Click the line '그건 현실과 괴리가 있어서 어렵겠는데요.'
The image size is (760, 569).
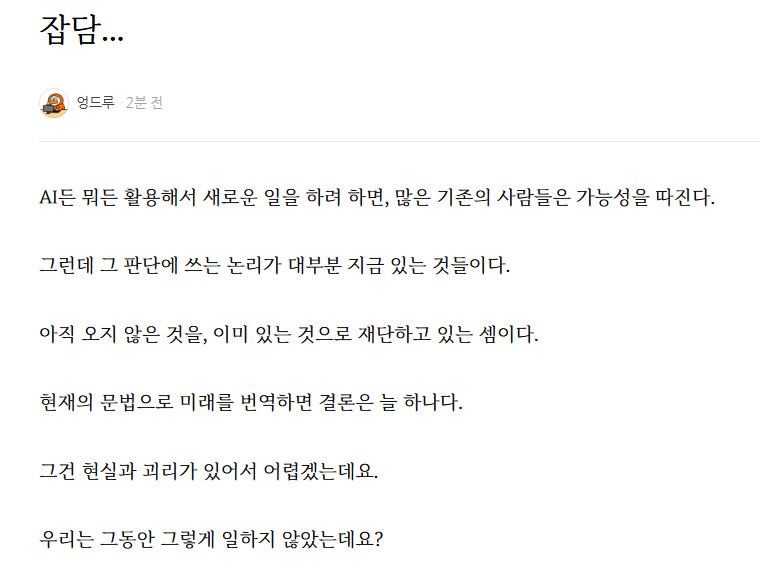pos(209,471)
